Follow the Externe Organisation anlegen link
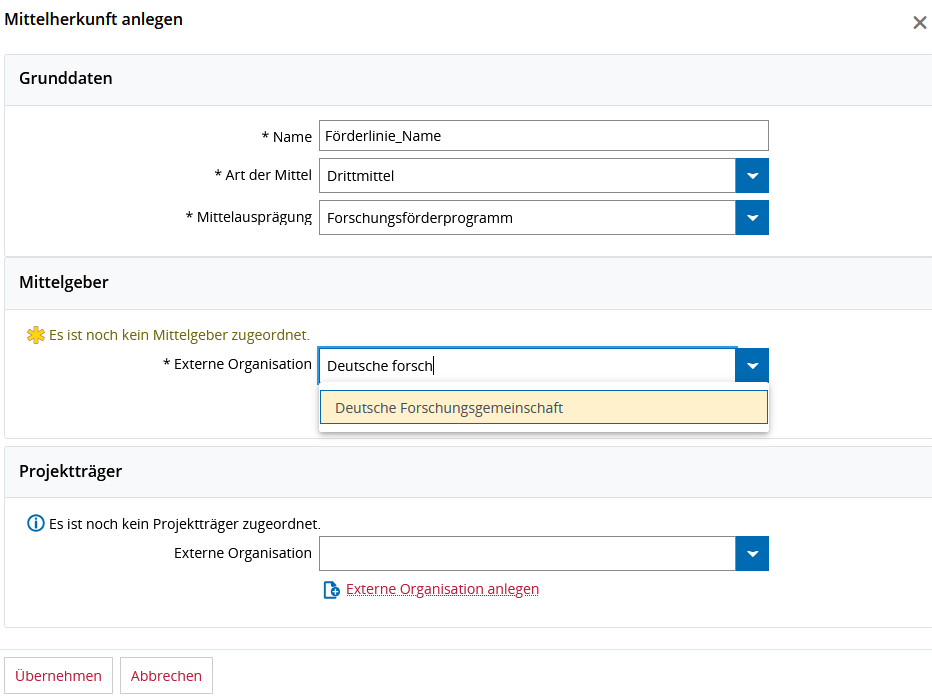The width and height of the screenshot is (932, 698). pyautogui.click(x=442, y=589)
